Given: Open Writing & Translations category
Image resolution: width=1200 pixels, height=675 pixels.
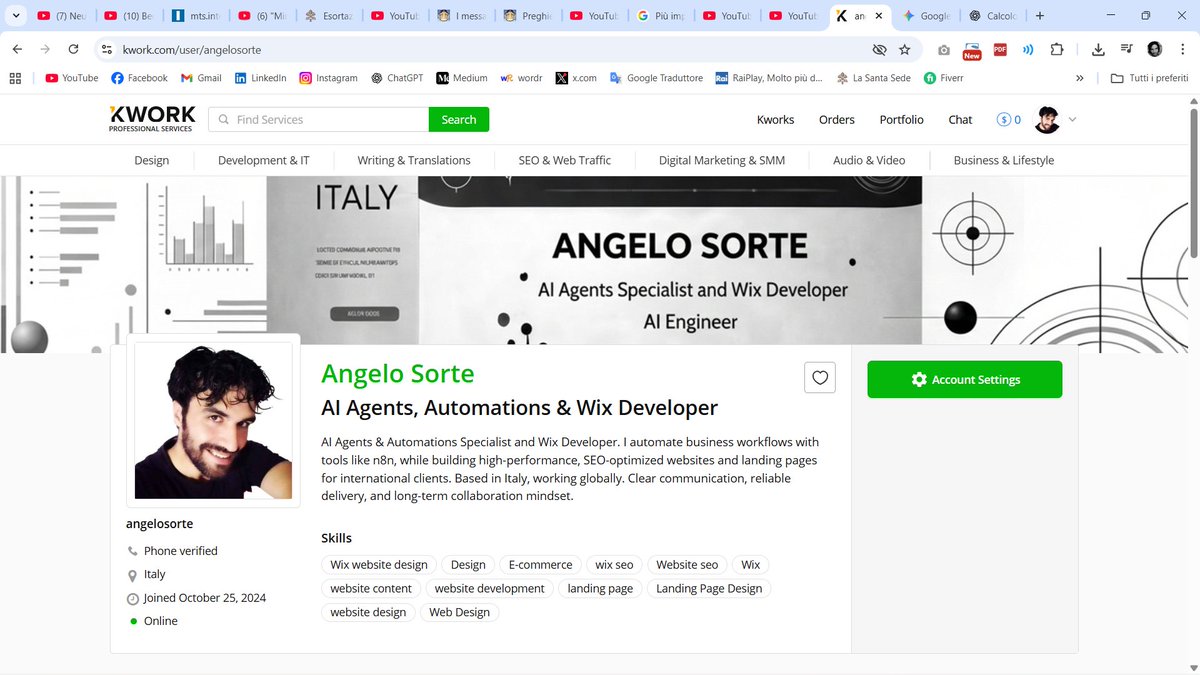Looking at the screenshot, I should [x=414, y=160].
